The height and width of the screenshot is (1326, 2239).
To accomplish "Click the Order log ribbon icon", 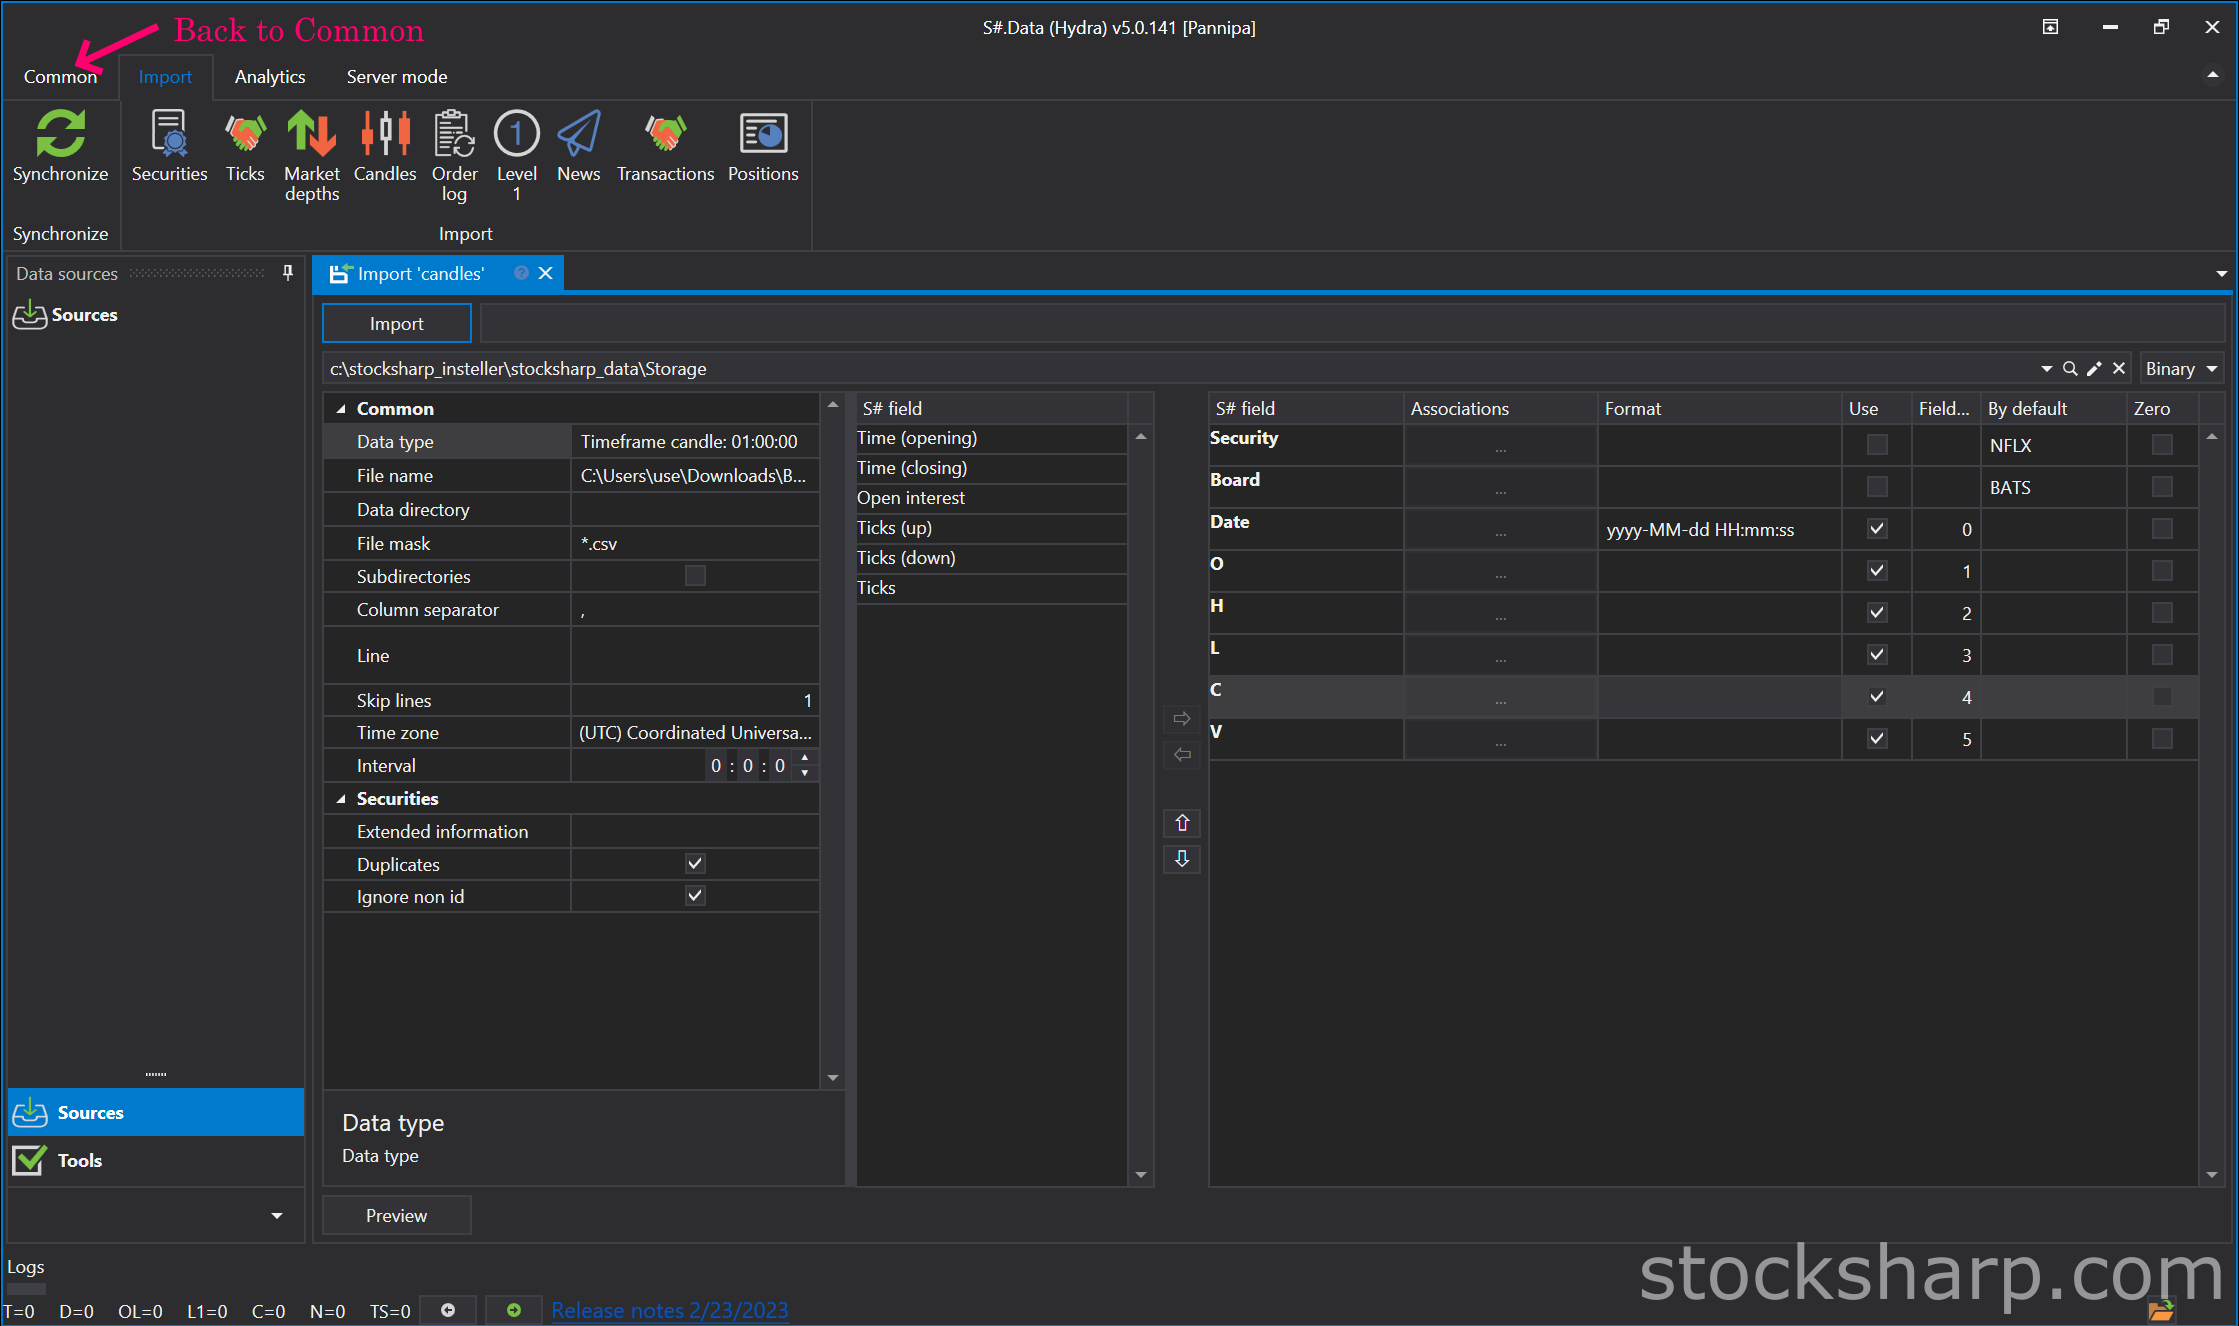I will pyautogui.click(x=454, y=135).
